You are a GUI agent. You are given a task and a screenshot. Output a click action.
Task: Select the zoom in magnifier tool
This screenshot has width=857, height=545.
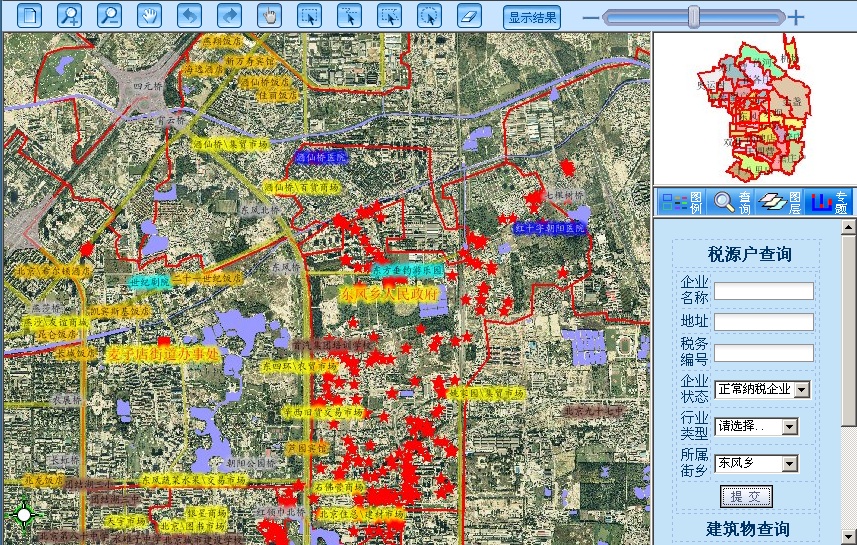(x=69, y=16)
